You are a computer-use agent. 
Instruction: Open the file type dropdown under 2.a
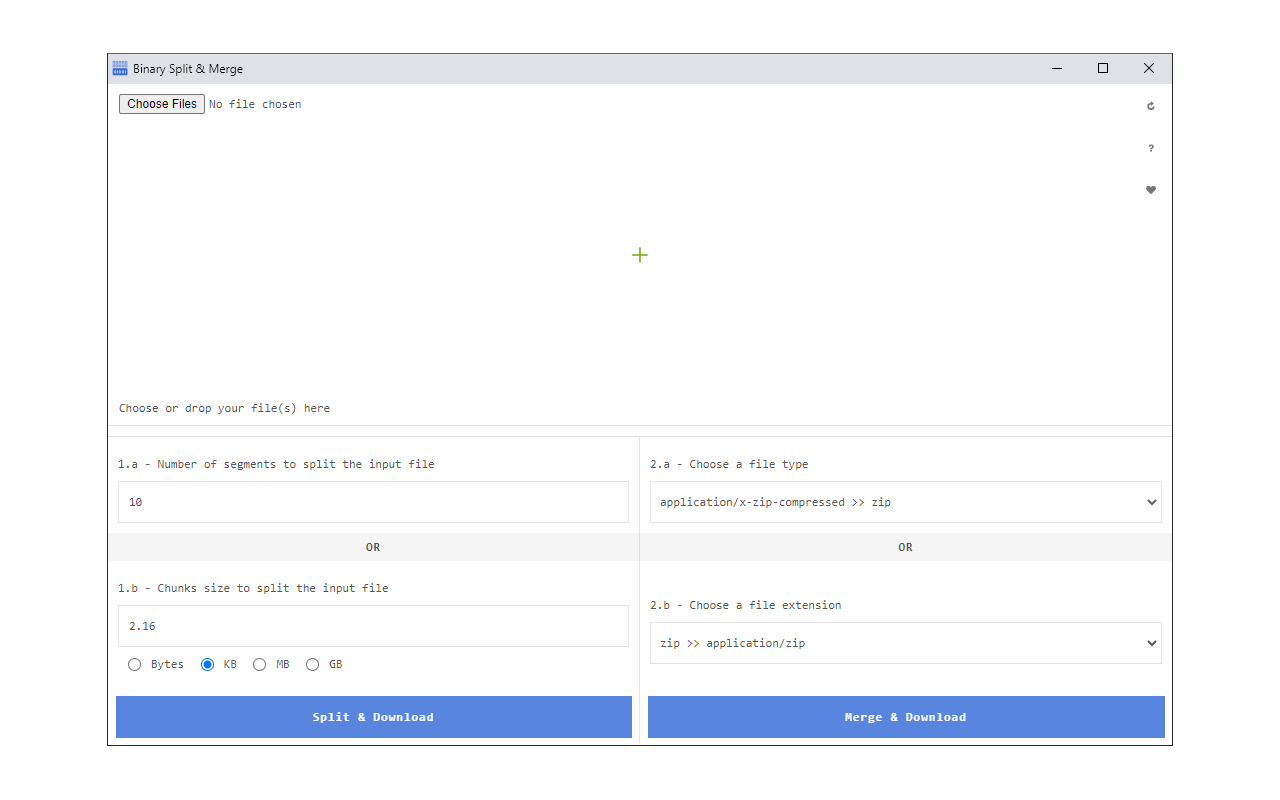(905, 502)
